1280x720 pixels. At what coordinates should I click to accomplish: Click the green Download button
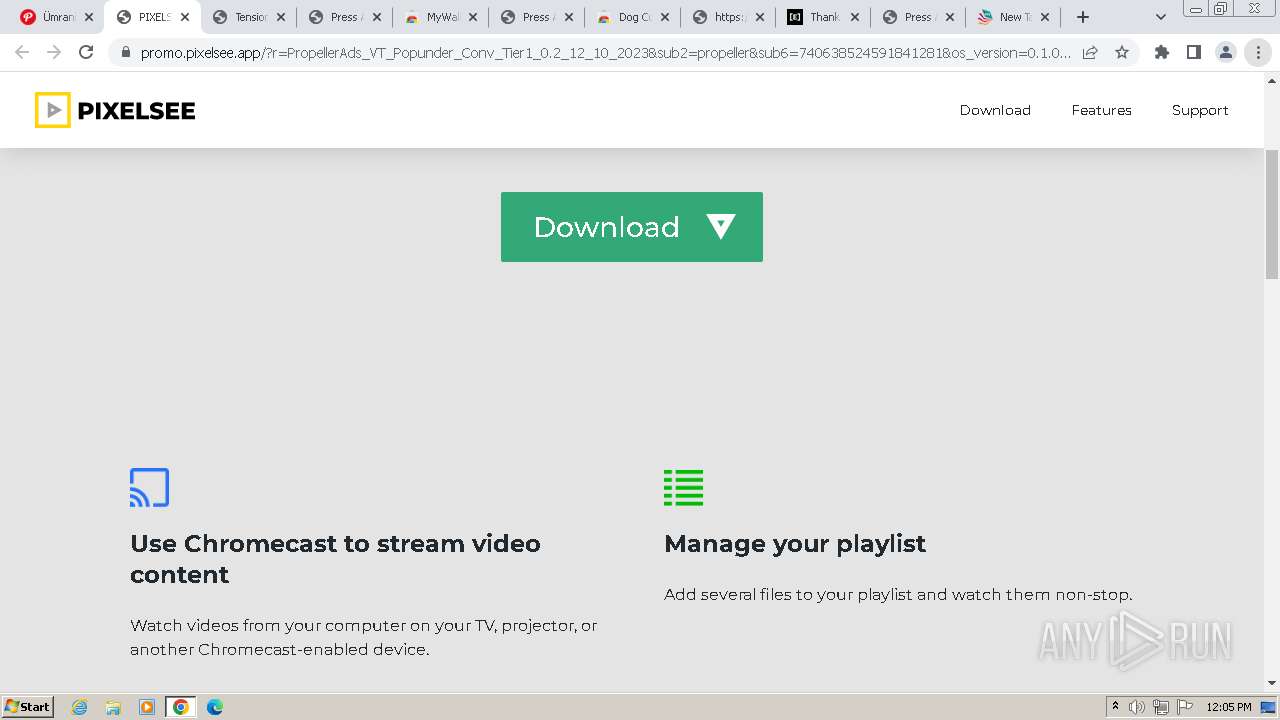click(x=632, y=227)
